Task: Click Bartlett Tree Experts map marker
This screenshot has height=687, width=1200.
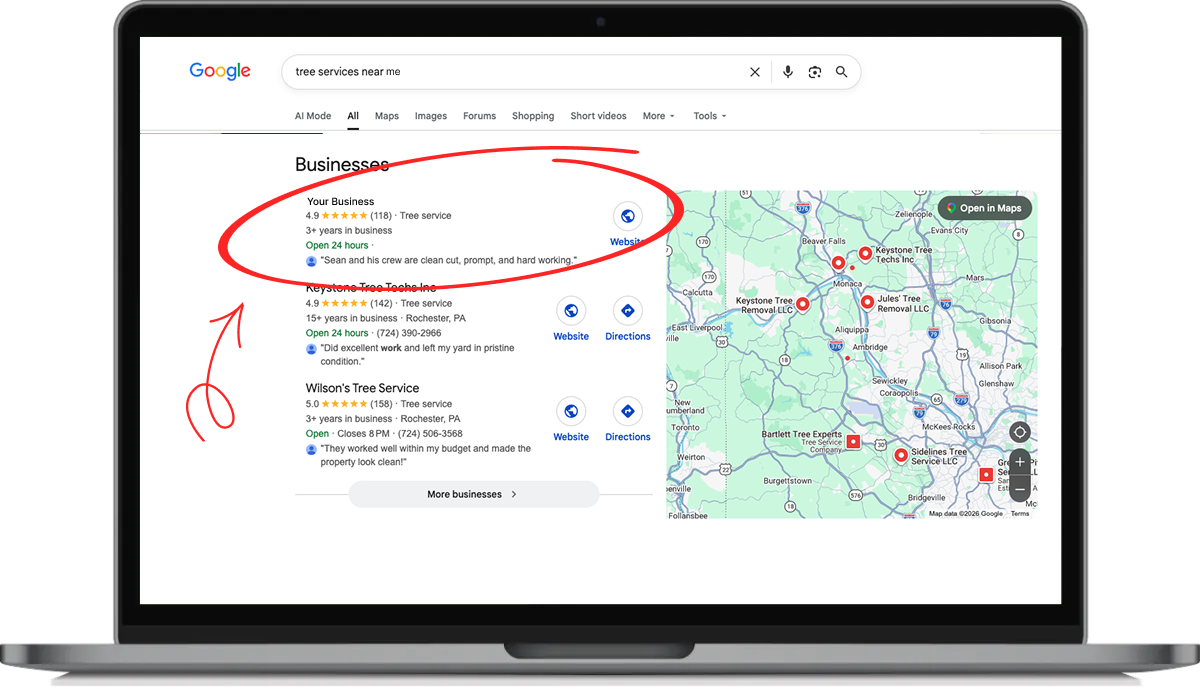Action: coord(853,442)
